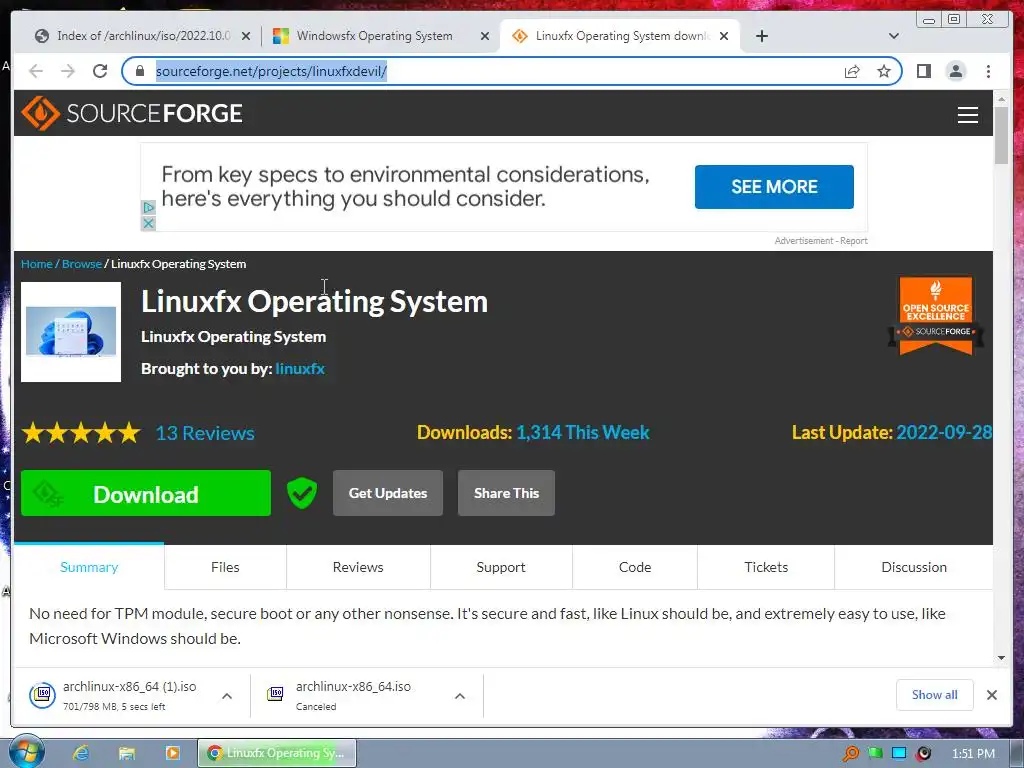Open the browser side panel icon
This screenshot has height=768, width=1024.
(923, 71)
